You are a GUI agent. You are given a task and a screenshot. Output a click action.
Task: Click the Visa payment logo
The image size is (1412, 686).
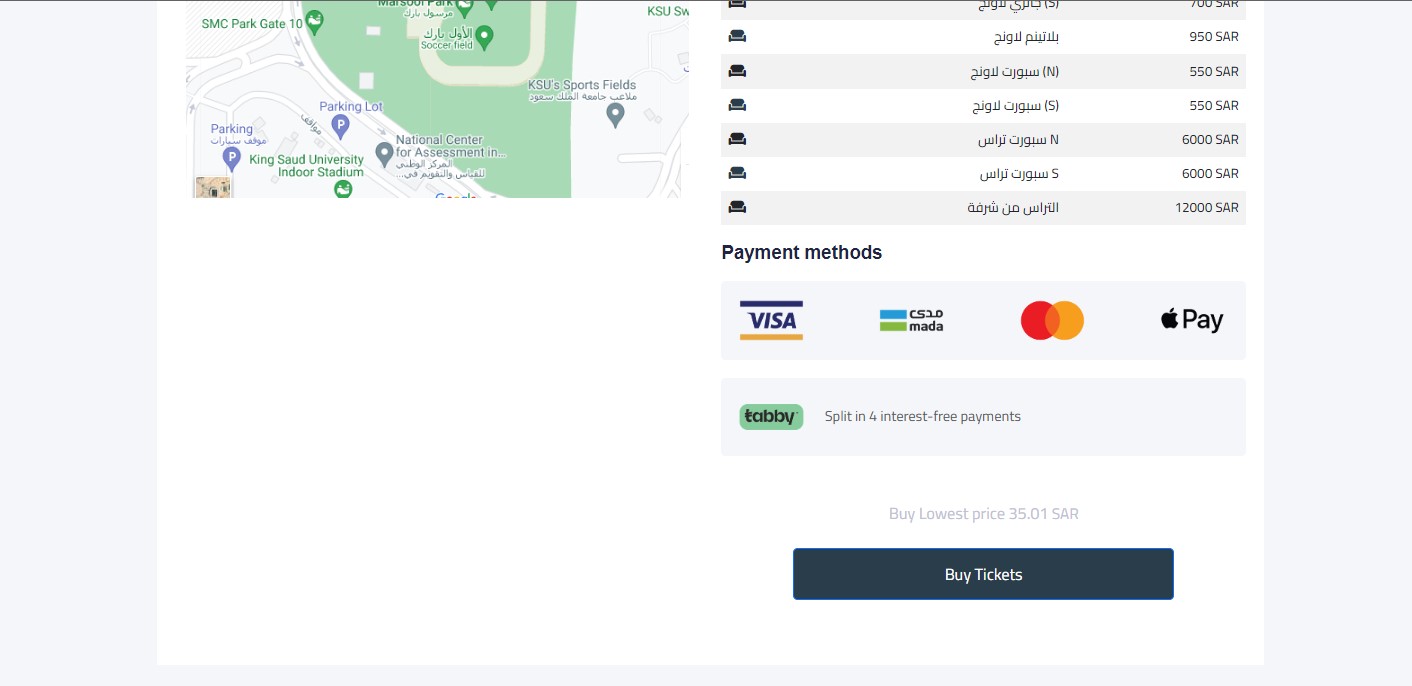click(x=771, y=320)
